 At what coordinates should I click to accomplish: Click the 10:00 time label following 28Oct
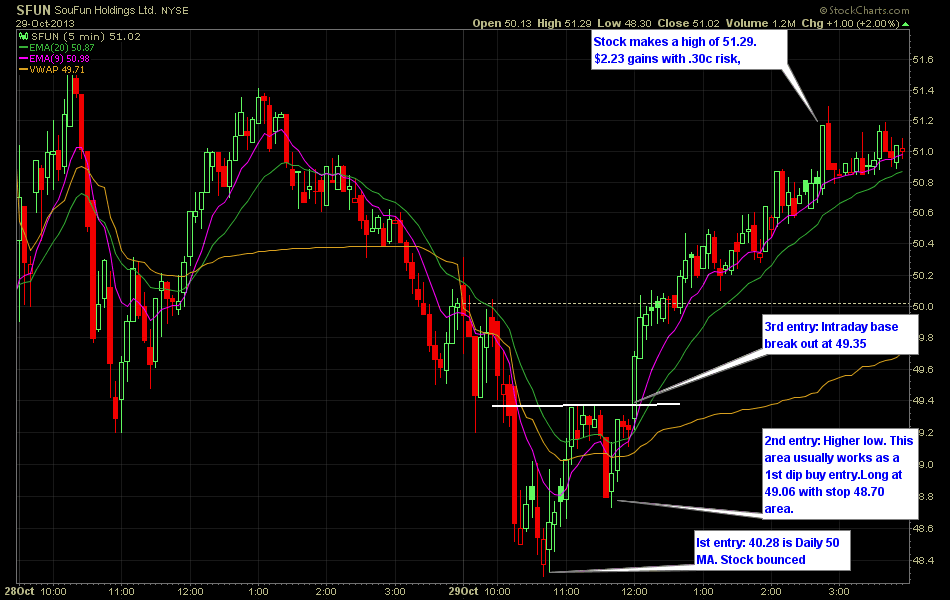pos(53,592)
